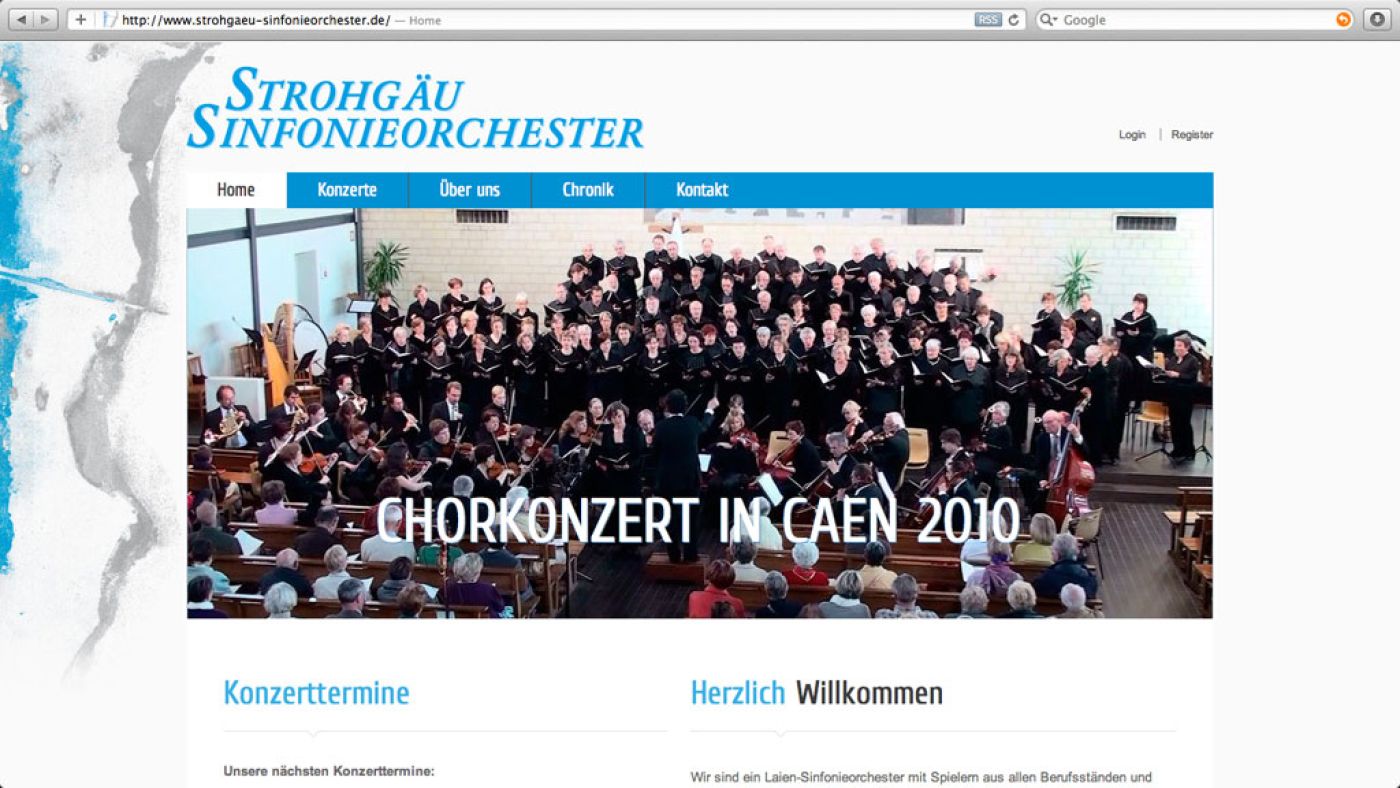Open the search magnifier dropdown

click(1049, 20)
